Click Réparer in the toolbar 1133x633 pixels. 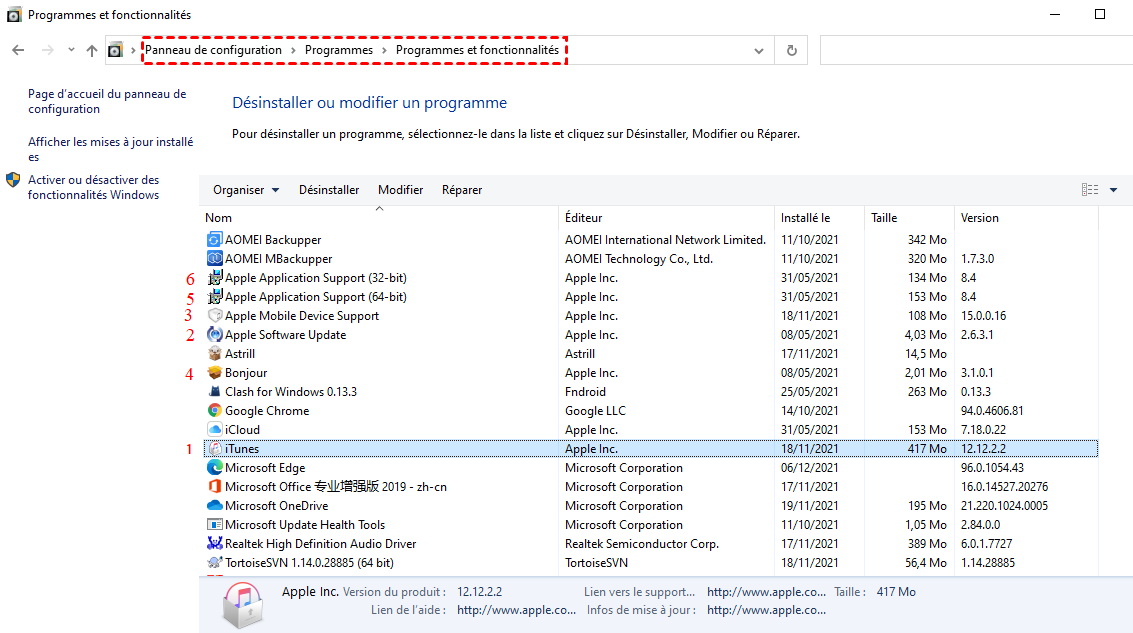point(462,189)
